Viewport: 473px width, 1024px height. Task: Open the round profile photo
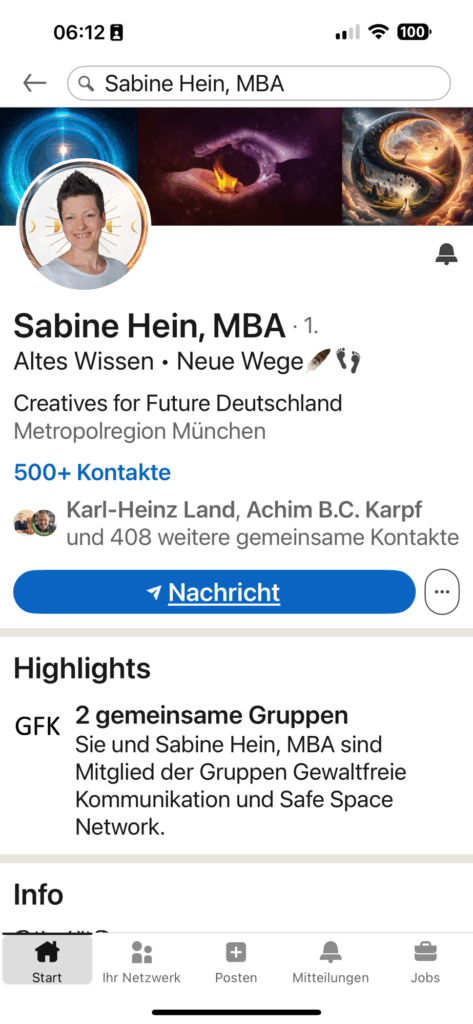click(x=84, y=225)
